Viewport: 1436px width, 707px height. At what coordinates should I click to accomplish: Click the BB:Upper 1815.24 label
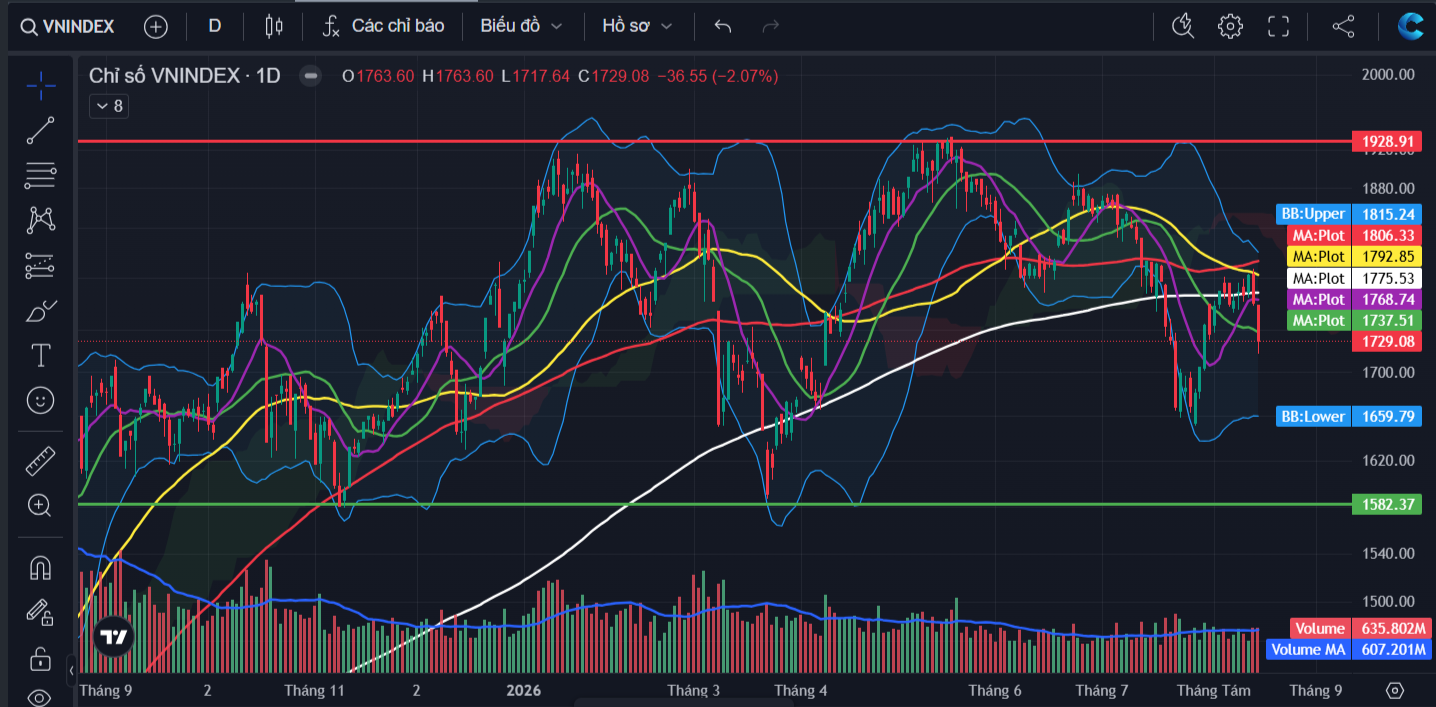1348,214
